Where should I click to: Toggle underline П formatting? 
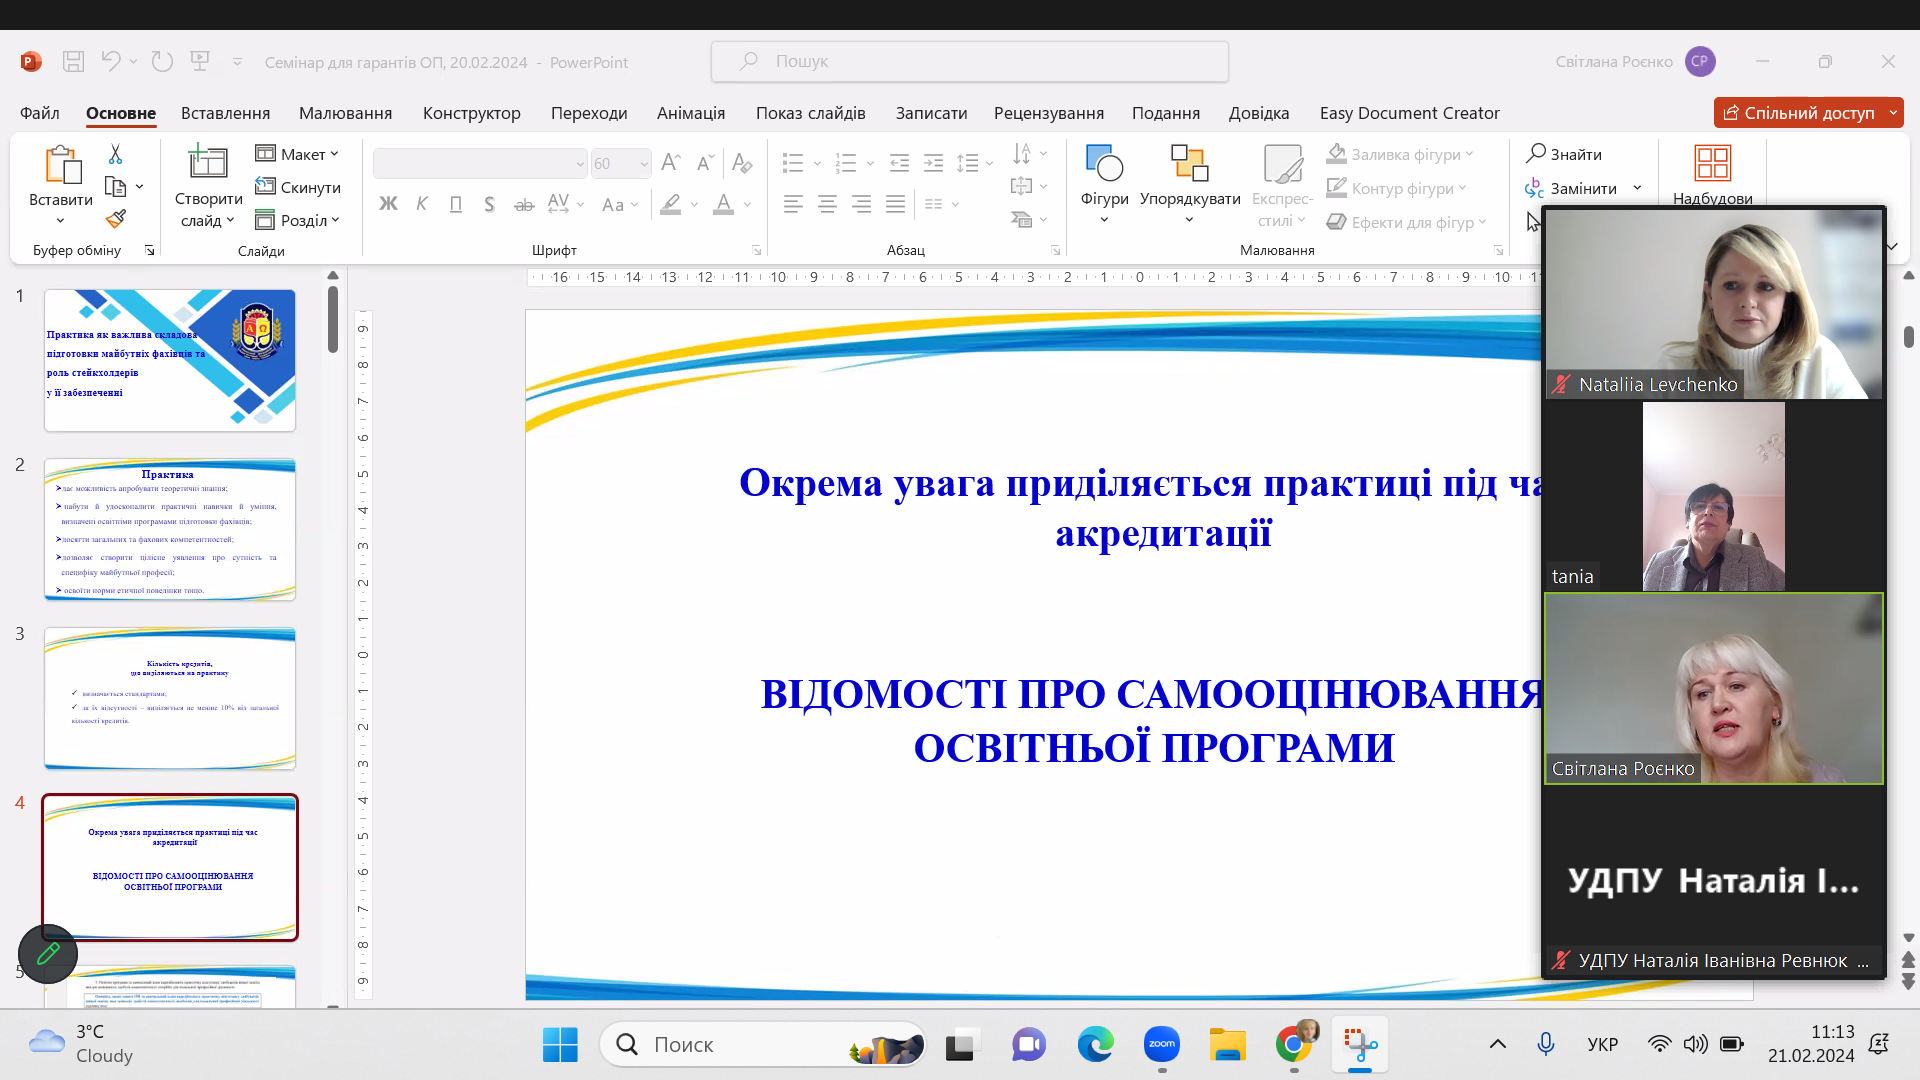456,204
